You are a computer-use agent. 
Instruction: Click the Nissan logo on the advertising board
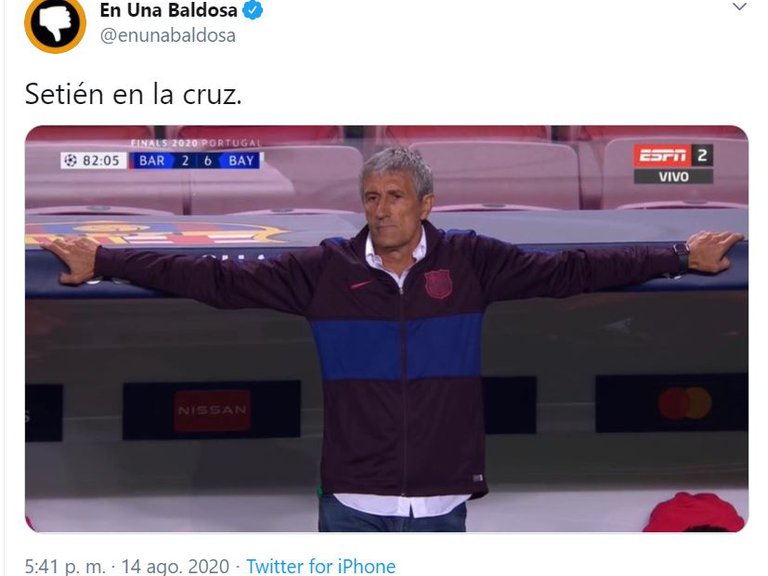coord(212,410)
